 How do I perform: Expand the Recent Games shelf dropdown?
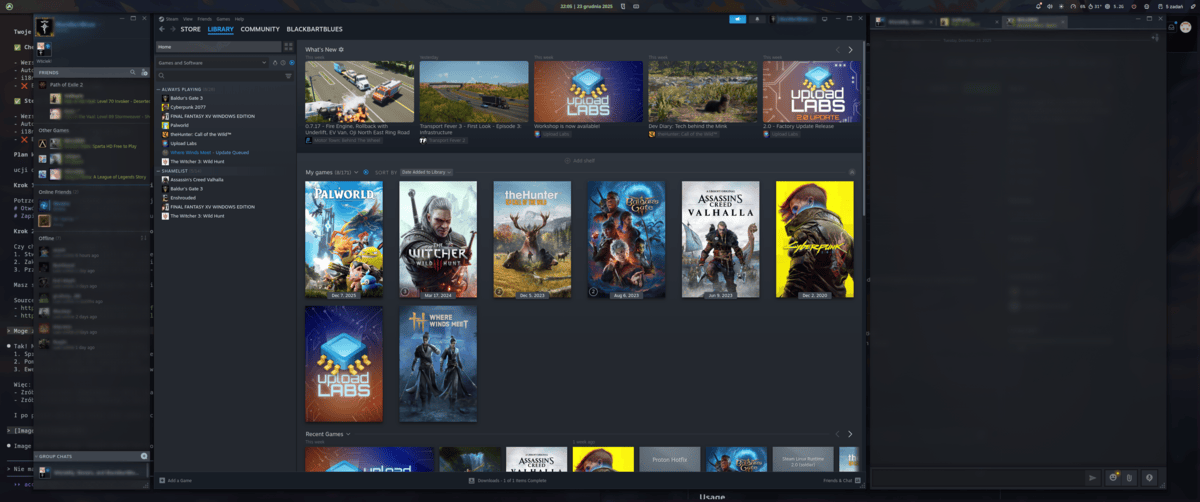348,434
